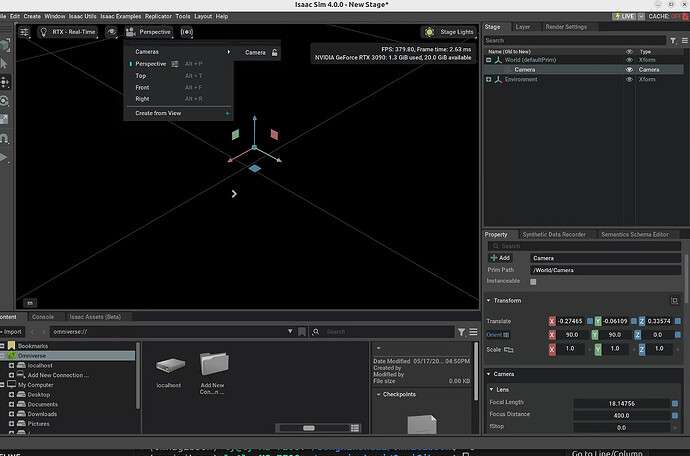The image size is (690, 456).
Task: Toggle the LIVE session button
Action: click(x=624, y=16)
